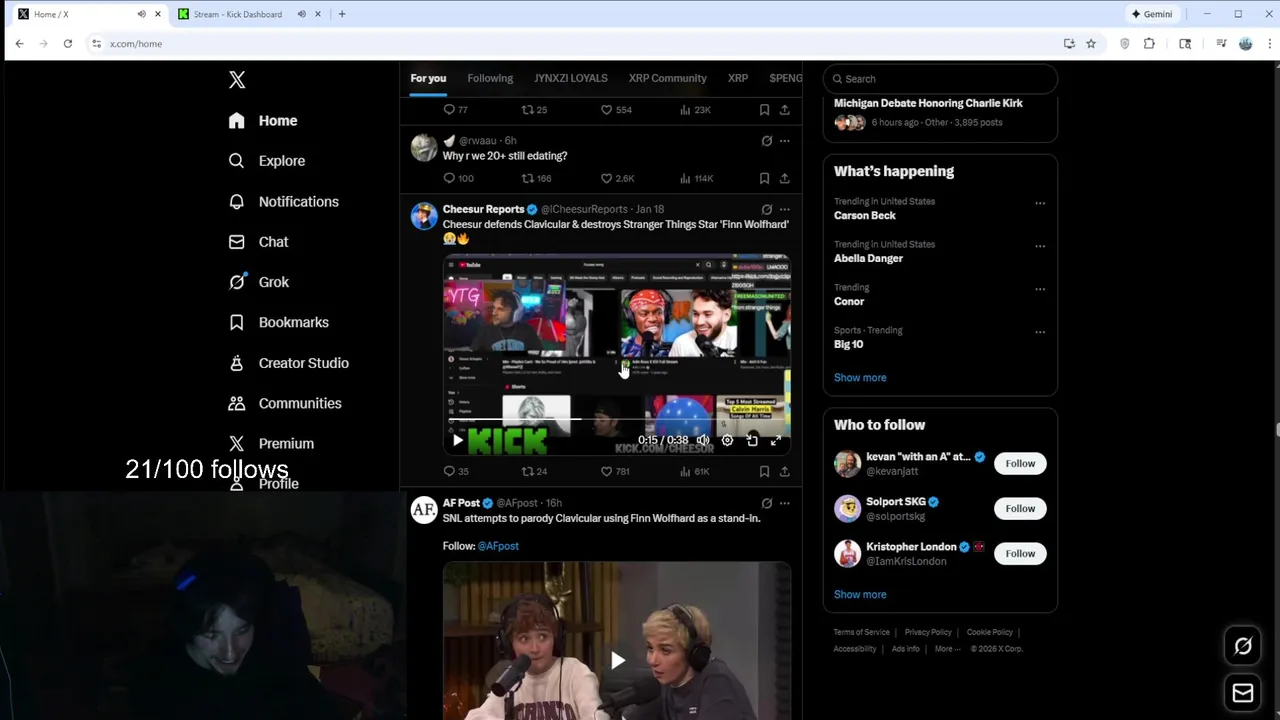Open more options for Conor trend

coord(1040,289)
